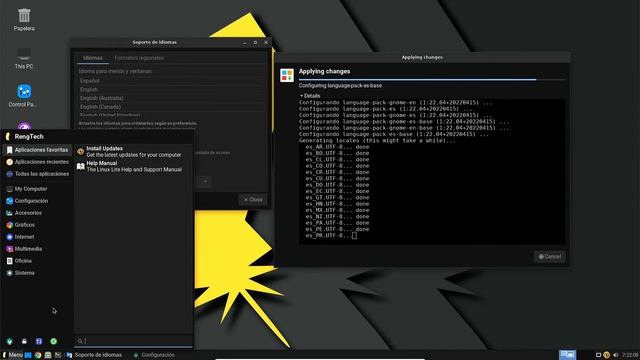This screenshot has width=640, height=360.
Task: Click the Applying changes heading text
Action: [324, 71]
